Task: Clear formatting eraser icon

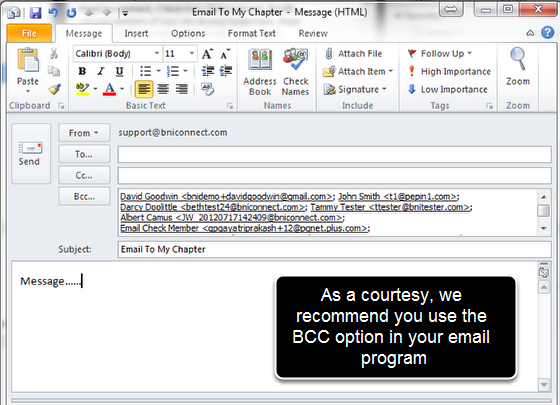Action: tap(208, 89)
